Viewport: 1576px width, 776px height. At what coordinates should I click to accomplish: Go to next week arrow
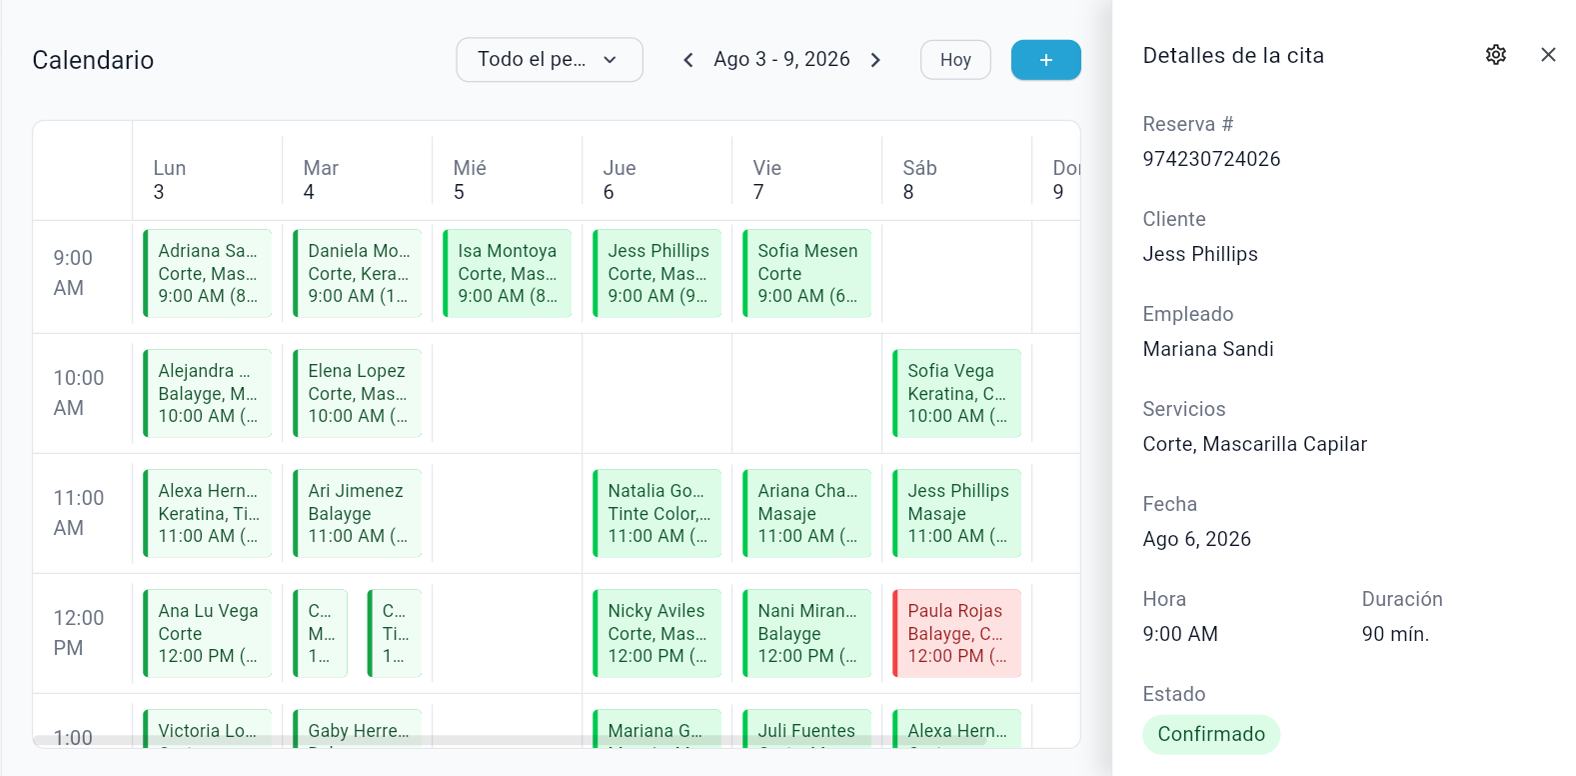coord(876,60)
